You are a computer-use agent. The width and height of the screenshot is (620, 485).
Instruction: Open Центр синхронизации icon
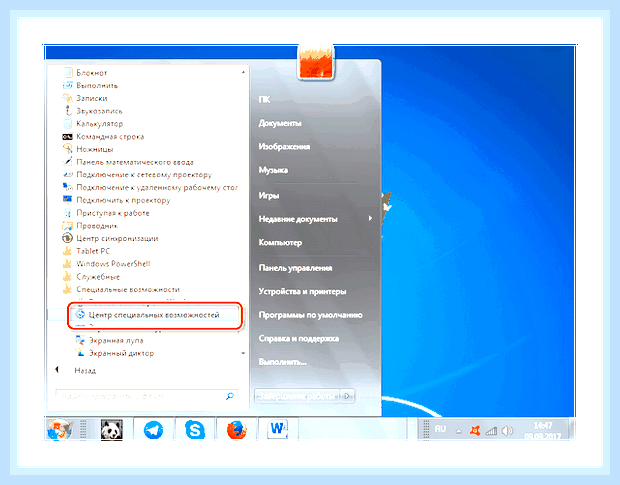[x=68, y=238]
